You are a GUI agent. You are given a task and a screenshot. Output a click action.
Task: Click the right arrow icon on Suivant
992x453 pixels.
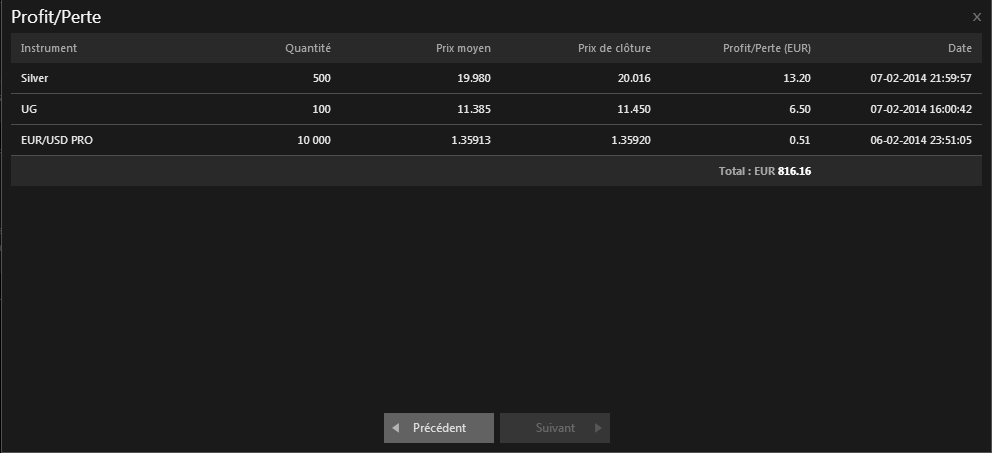[x=598, y=428]
